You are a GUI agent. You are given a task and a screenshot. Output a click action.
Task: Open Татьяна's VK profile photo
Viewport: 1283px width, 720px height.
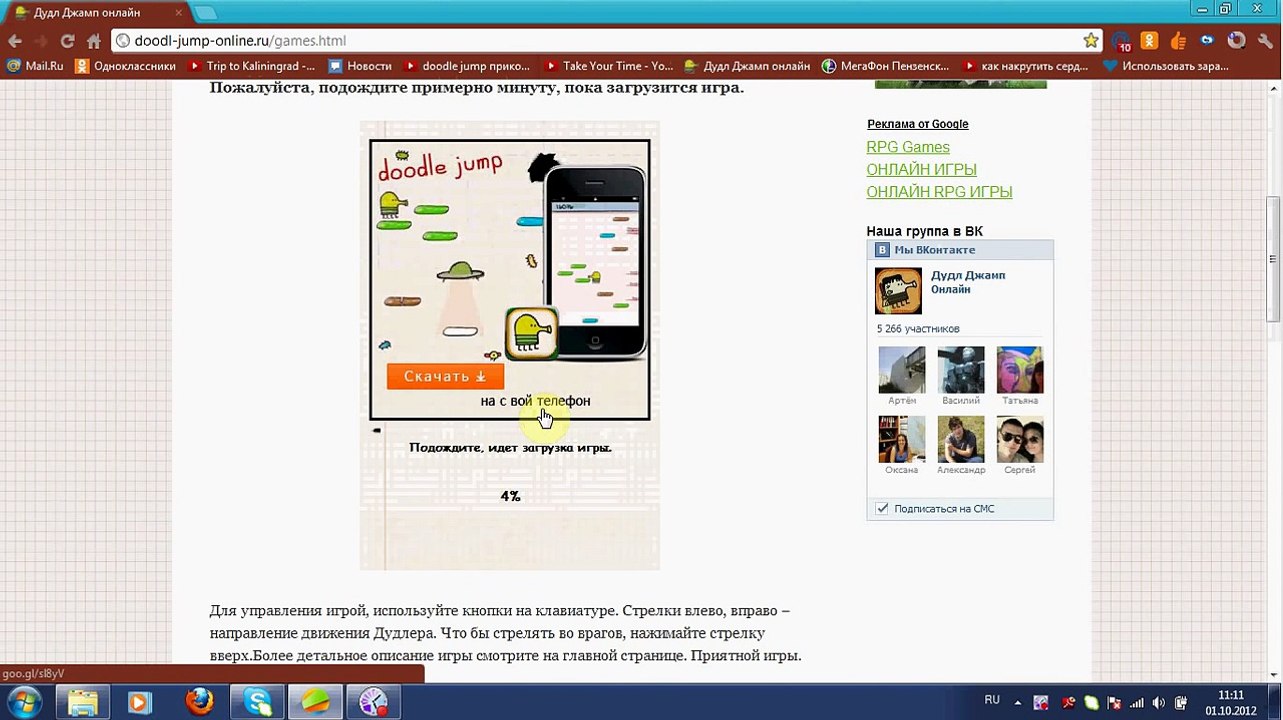pos(1020,370)
